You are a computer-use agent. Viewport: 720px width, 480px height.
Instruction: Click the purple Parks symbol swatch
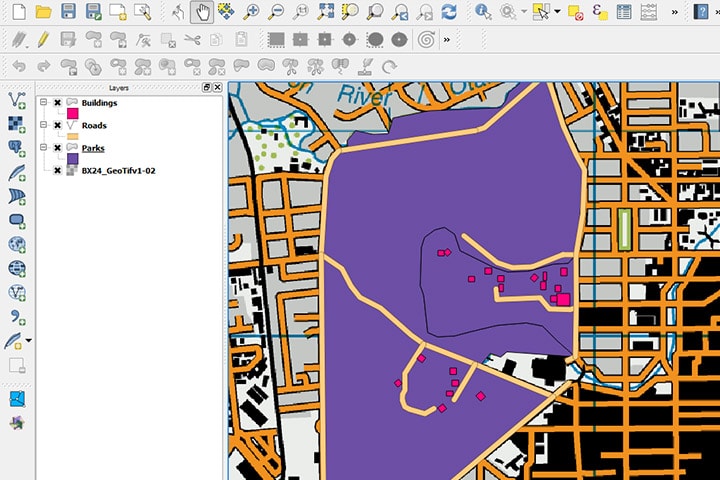[73, 159]
